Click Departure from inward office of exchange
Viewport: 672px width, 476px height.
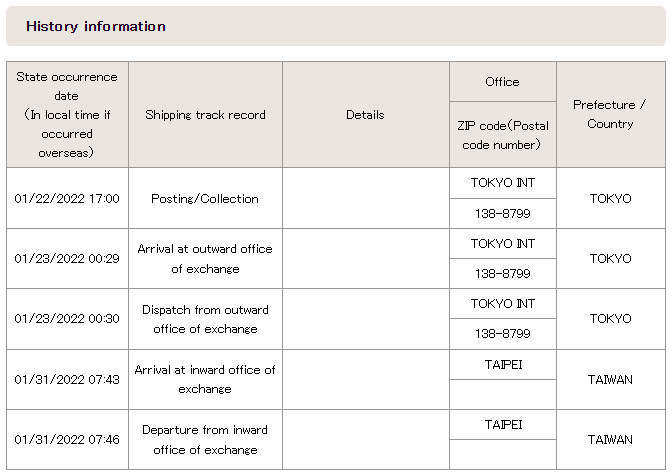tap(205, 439)
